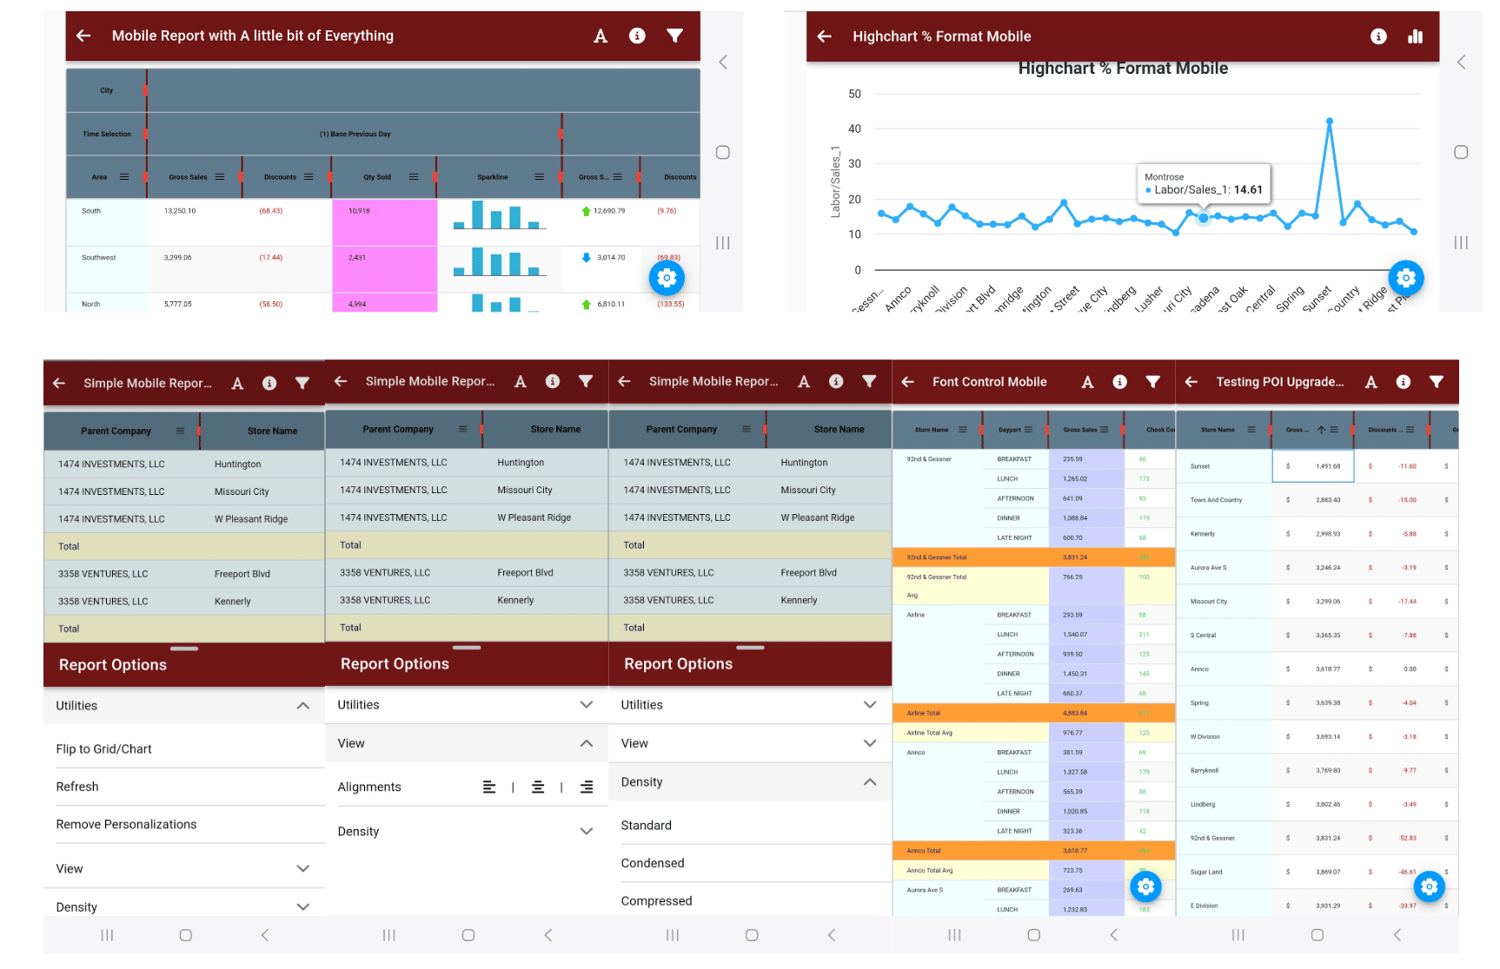1500x969 pixels.
Task: Tap the info icon on Highchart % Format Mobile
Action: click(x=1378, y=35)
